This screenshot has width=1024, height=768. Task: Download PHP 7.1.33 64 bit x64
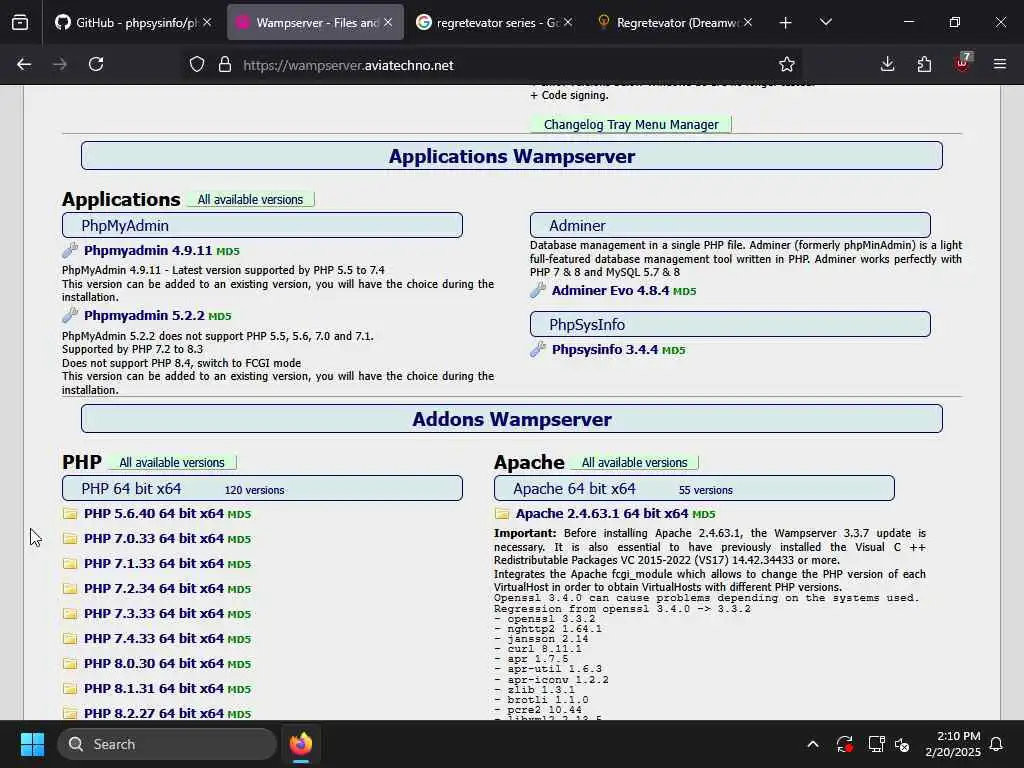154,564
